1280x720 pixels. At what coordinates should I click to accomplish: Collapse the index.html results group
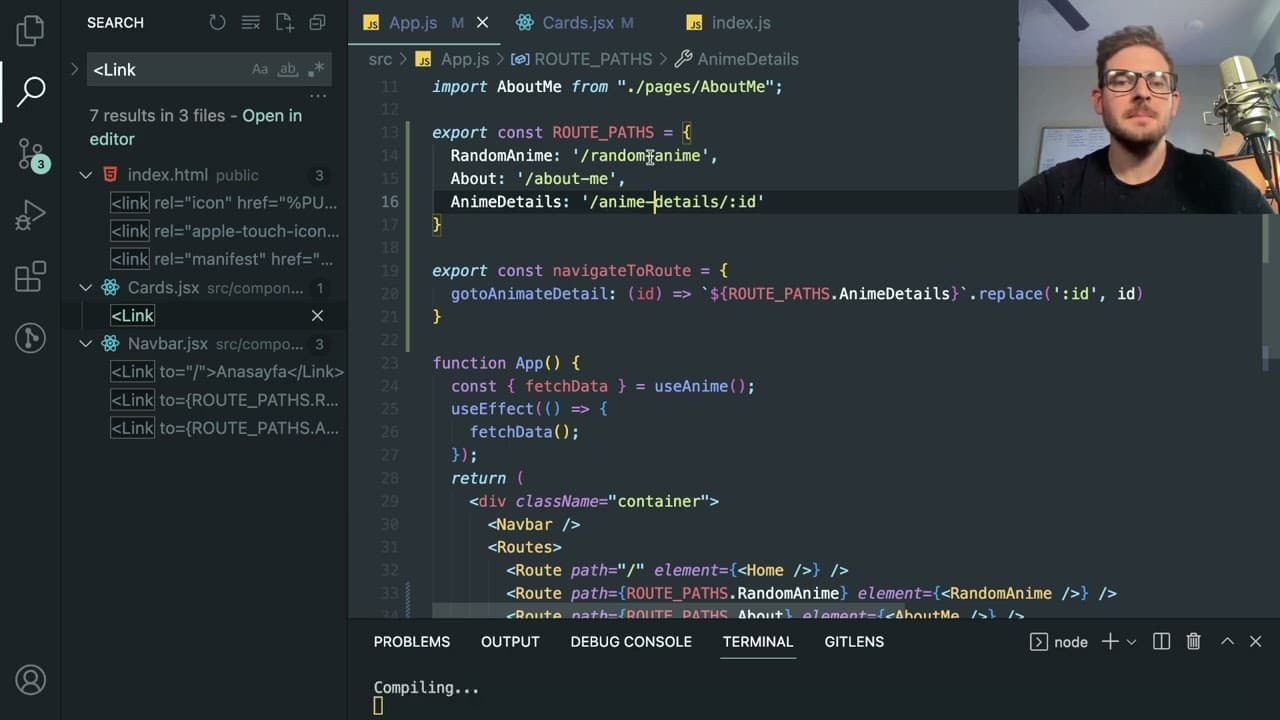pyautogui.click(x=86, y=175)
